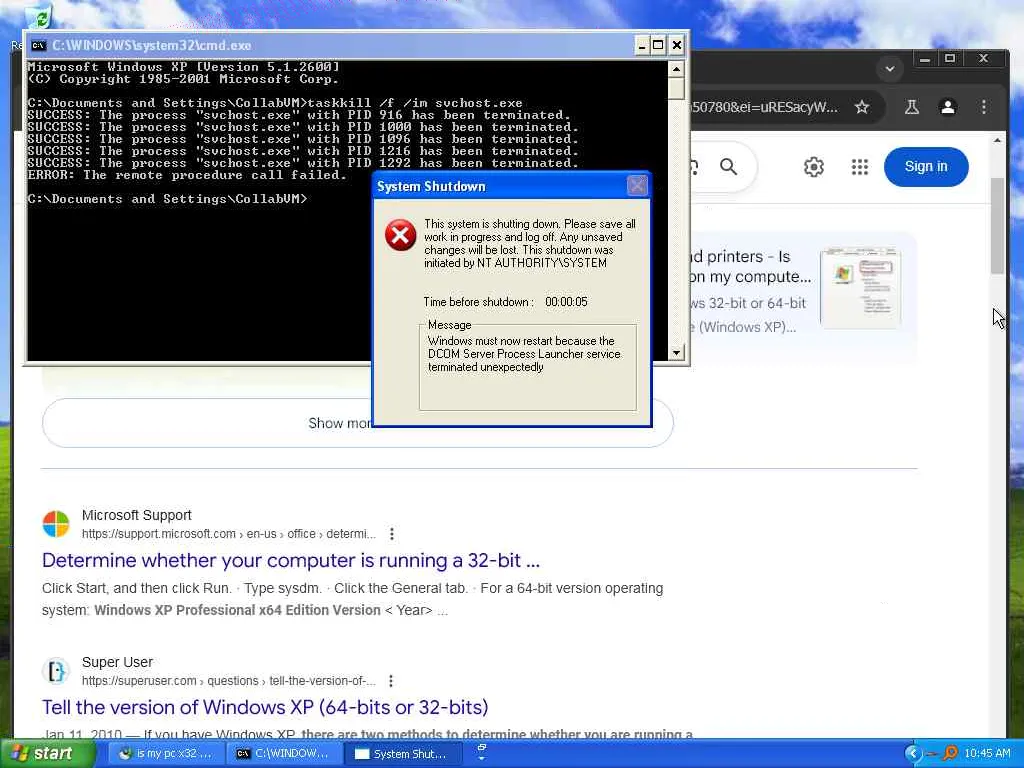Viewport: 1024px width, 768px height.
Task: Click cmd scrollbar down arrow
Action: click(x=677, y=353)
